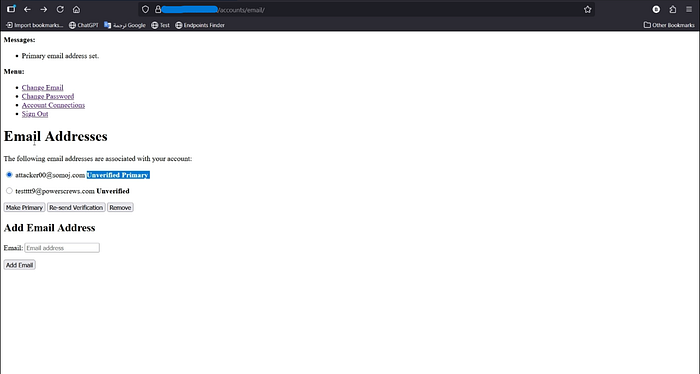Focus the Email address input field
Screen dimensions: 700x374
coord(62,248)
